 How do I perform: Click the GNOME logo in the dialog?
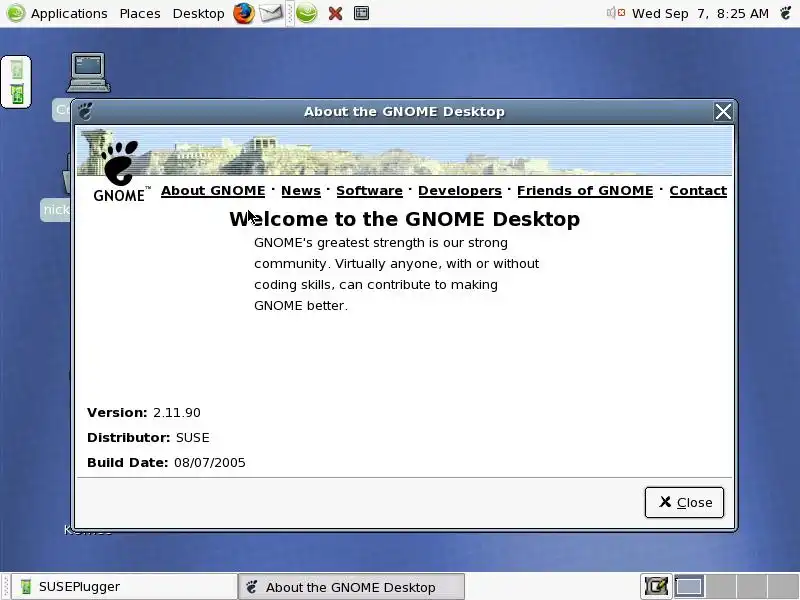click(121, 171)
